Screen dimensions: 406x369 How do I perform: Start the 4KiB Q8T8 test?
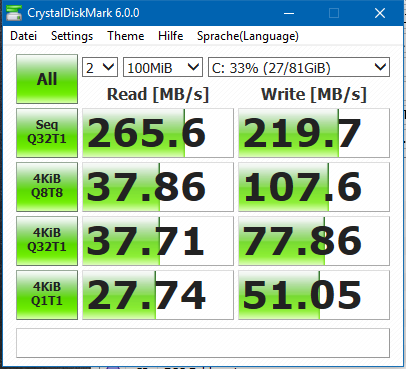point(47,187)
